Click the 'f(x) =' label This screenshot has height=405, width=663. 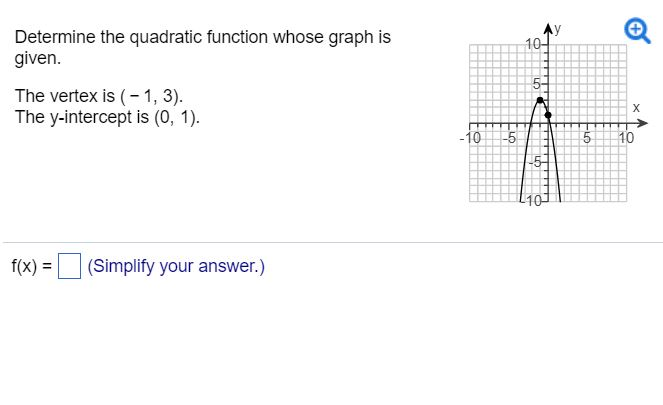pos(32,266)
